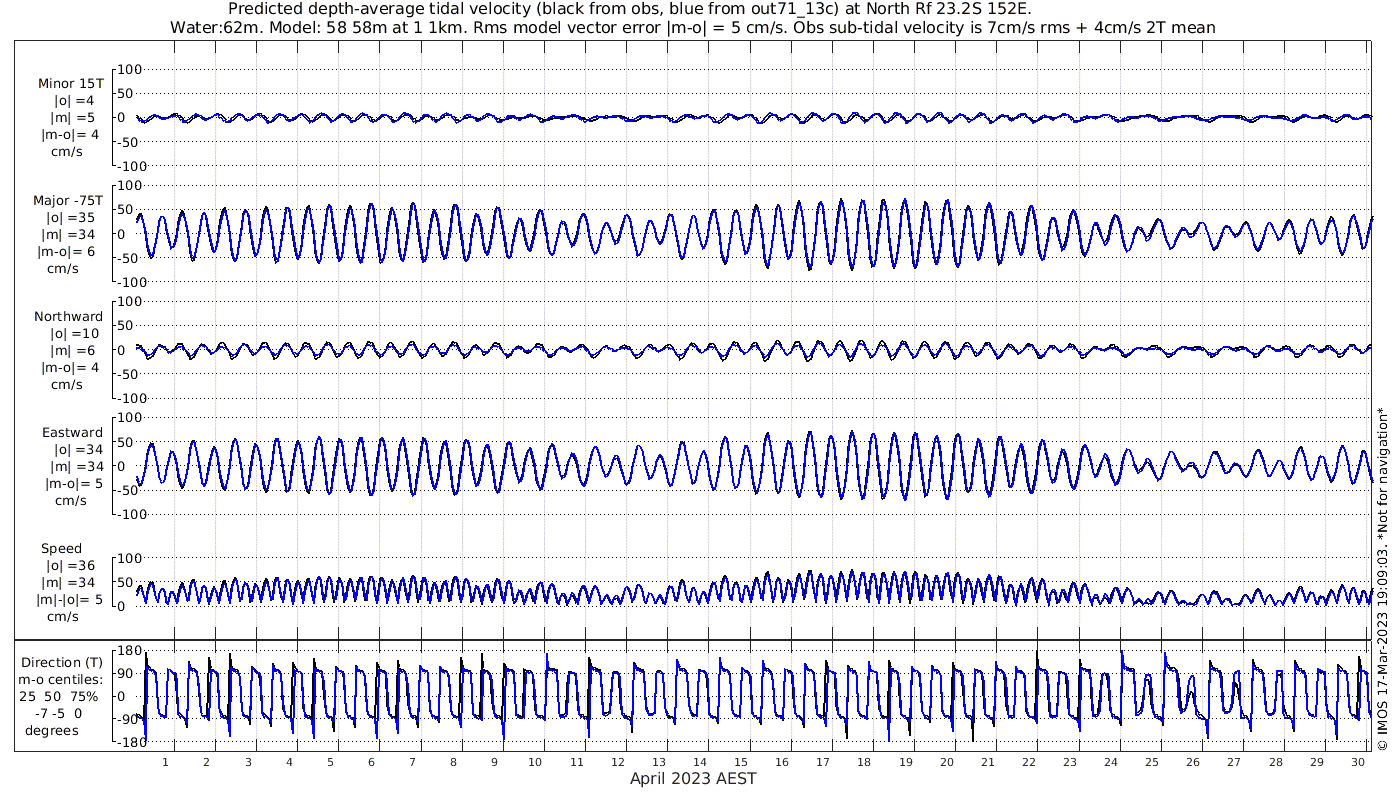The image size is (1400, 800).
Task: Click the 'Major -75T' panel label
Action: pyautogui.click(x=68, y=201)
